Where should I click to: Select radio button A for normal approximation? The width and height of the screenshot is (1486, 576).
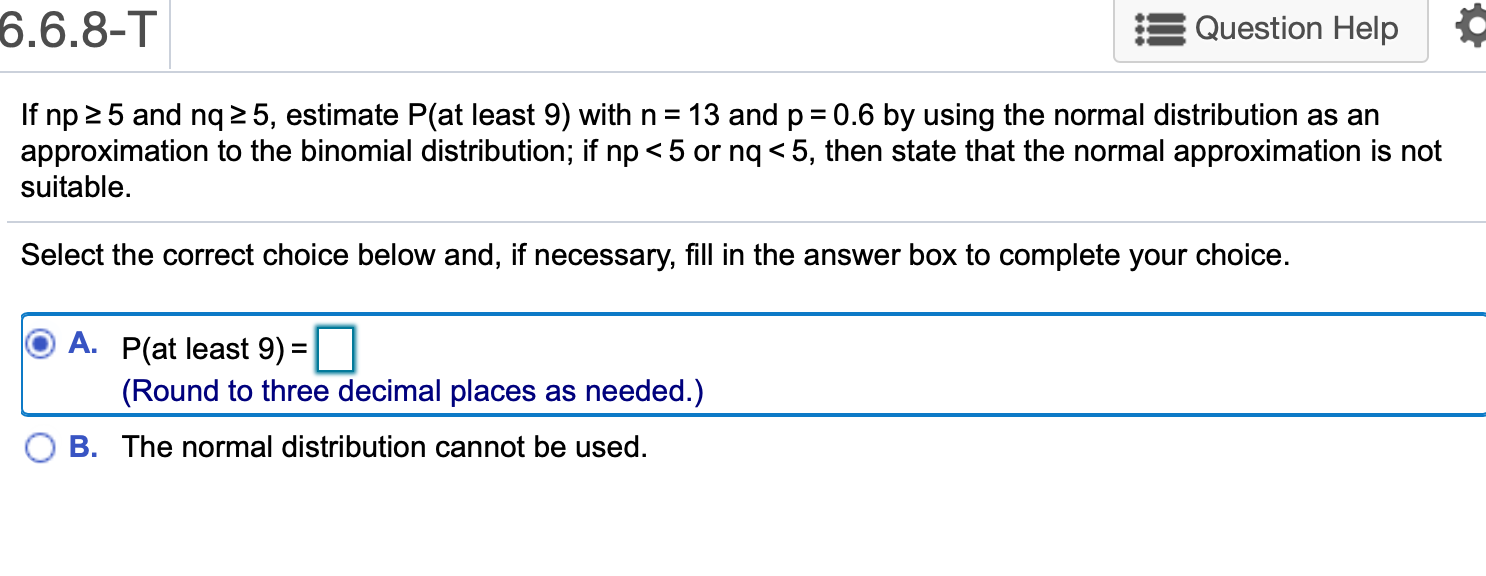tap(39, 344)
